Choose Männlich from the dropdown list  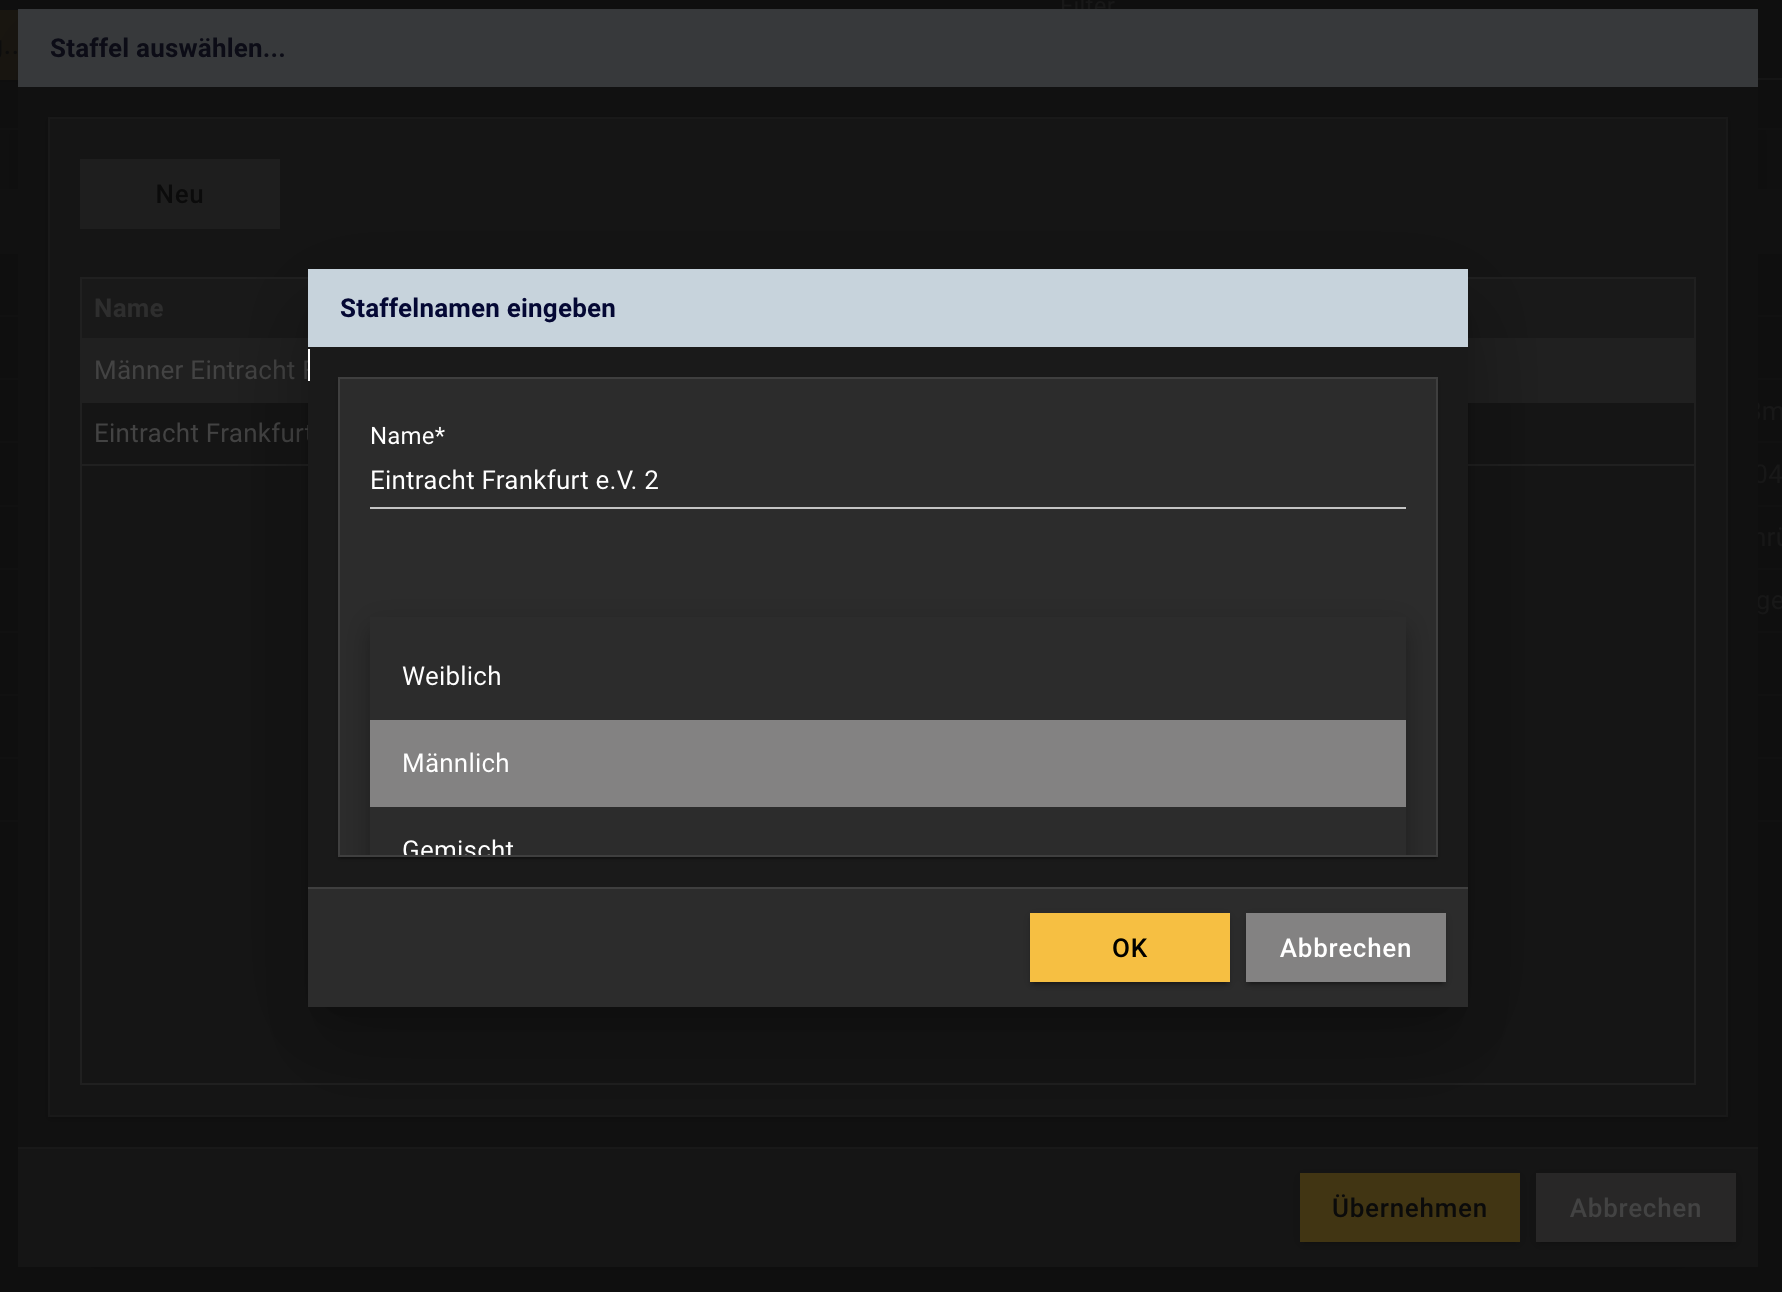(887, 763)
